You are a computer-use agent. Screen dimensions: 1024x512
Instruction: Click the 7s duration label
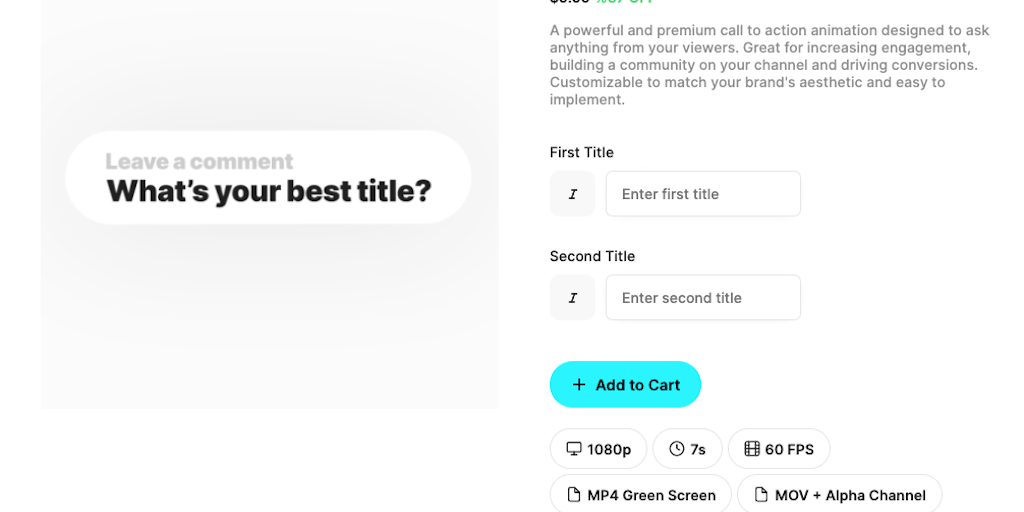pyautogui.click(x=698, y=449)
